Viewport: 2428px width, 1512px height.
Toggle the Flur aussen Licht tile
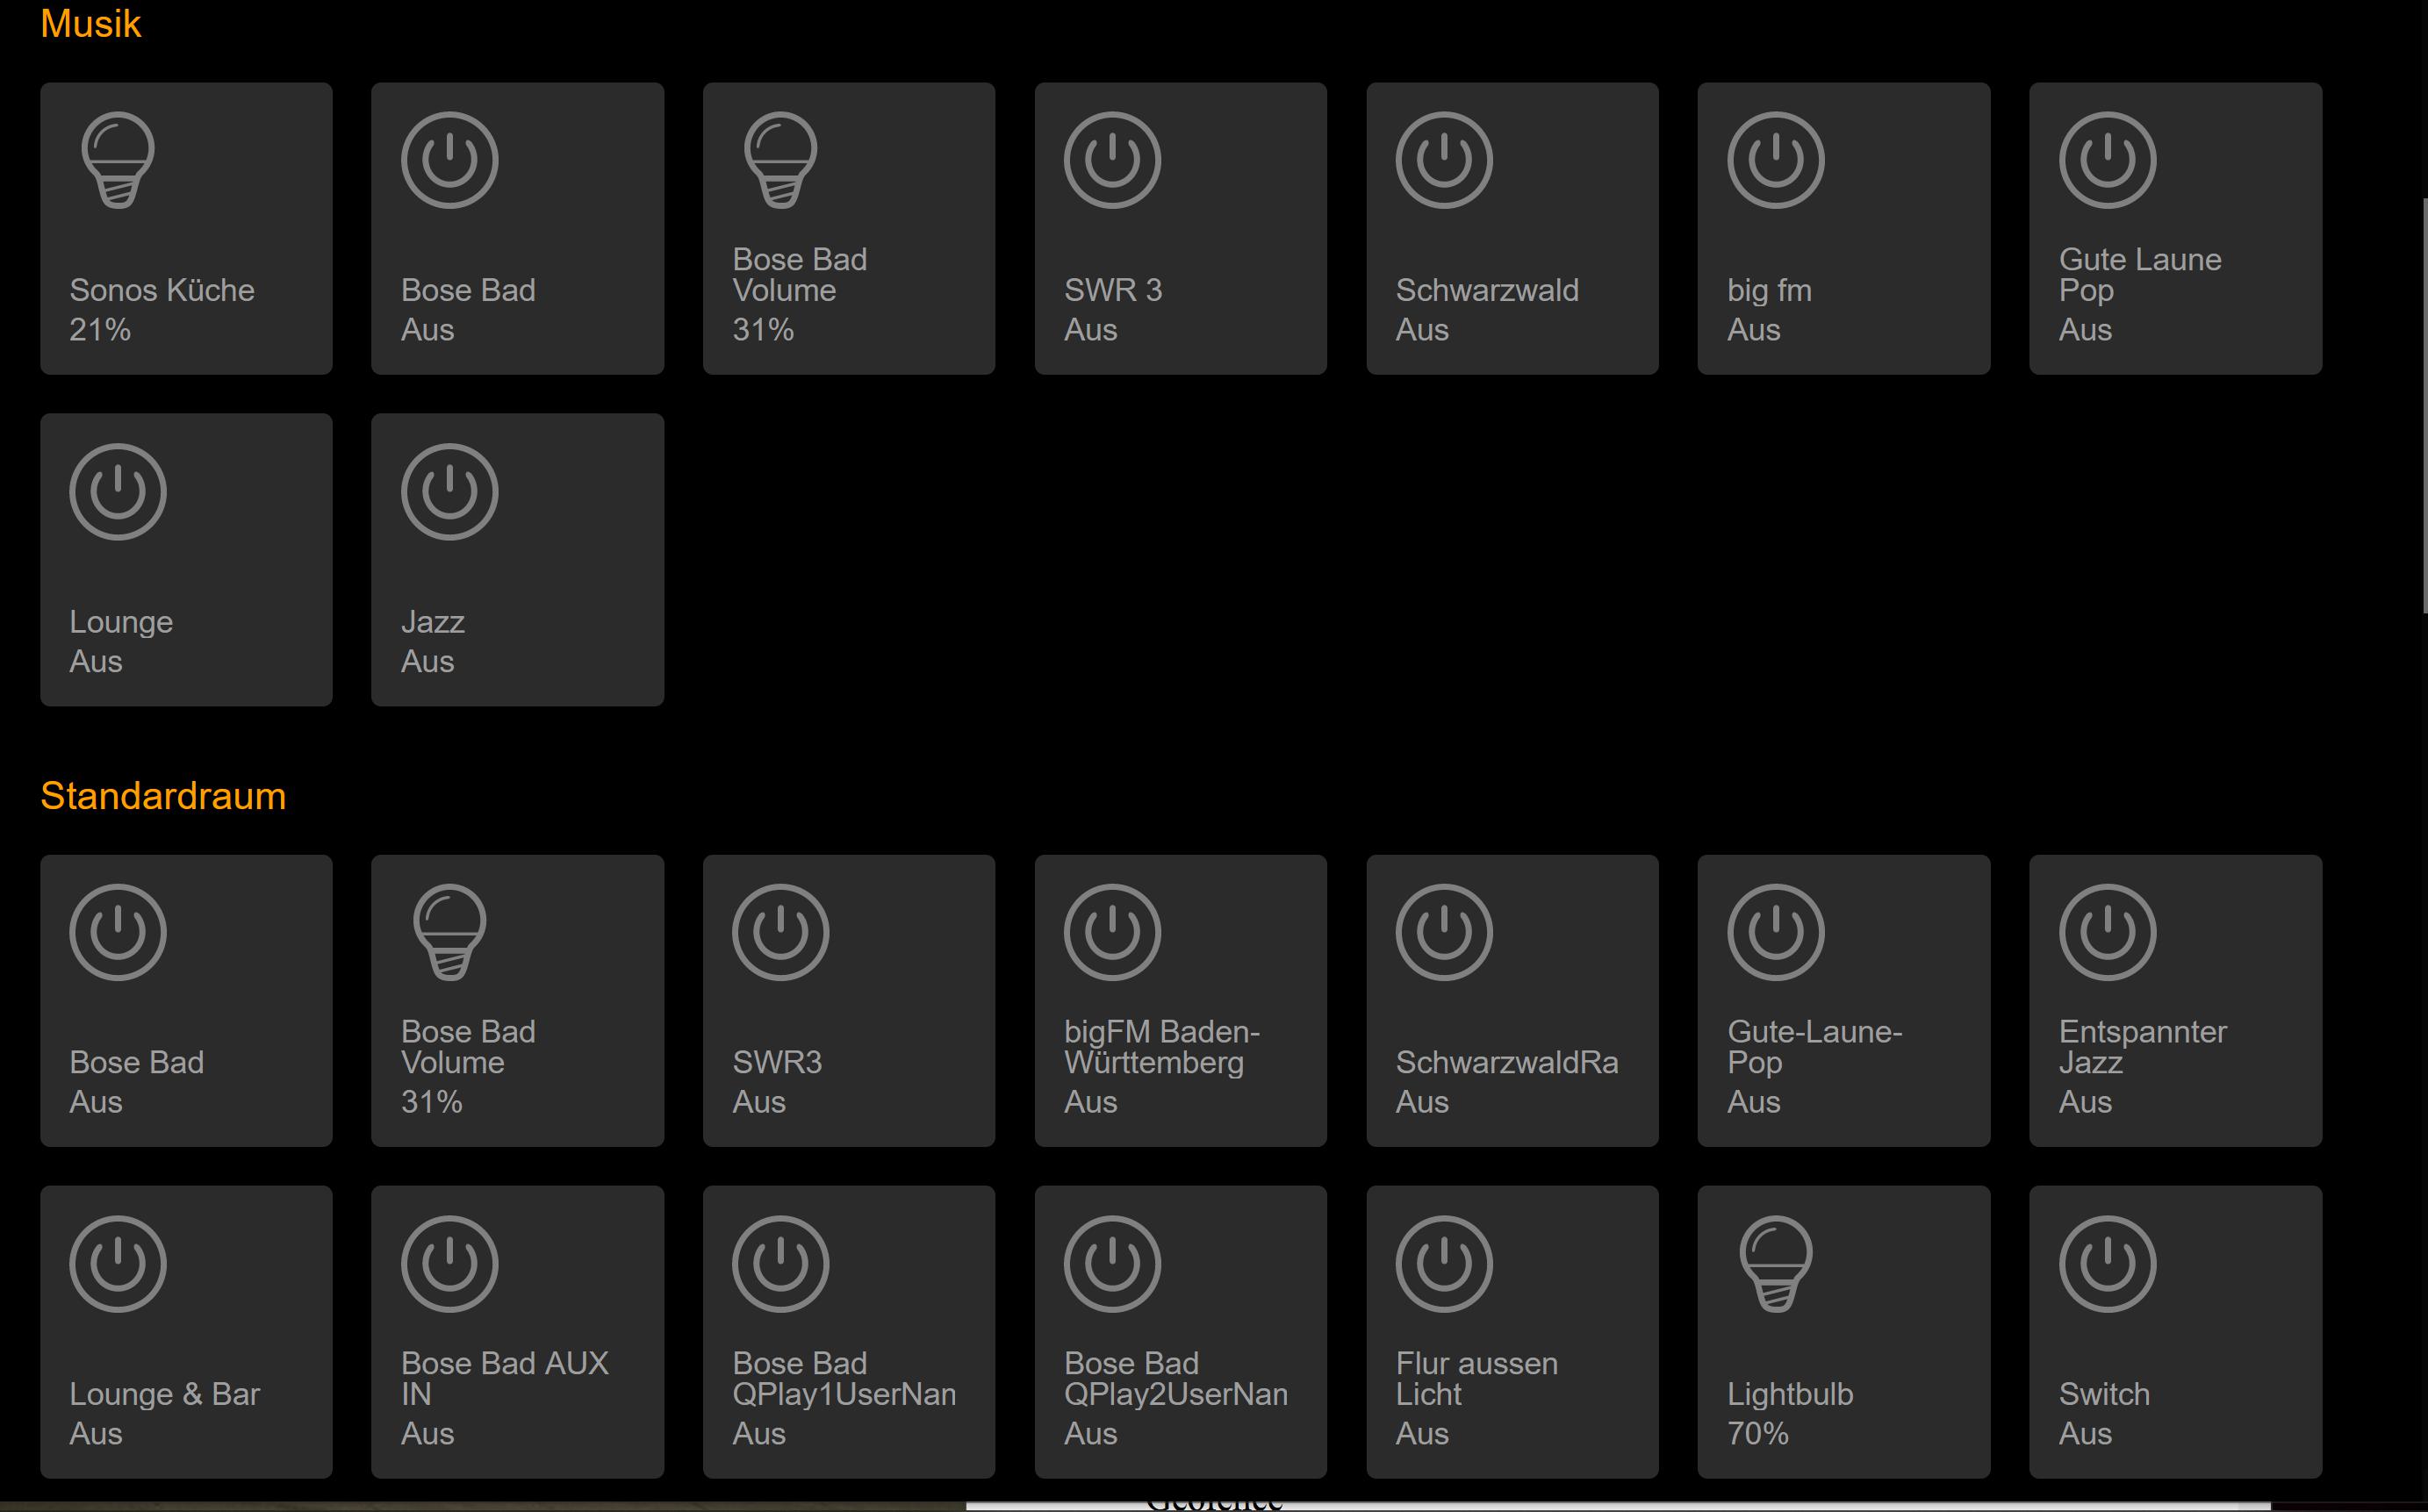coord(1511,1332)
